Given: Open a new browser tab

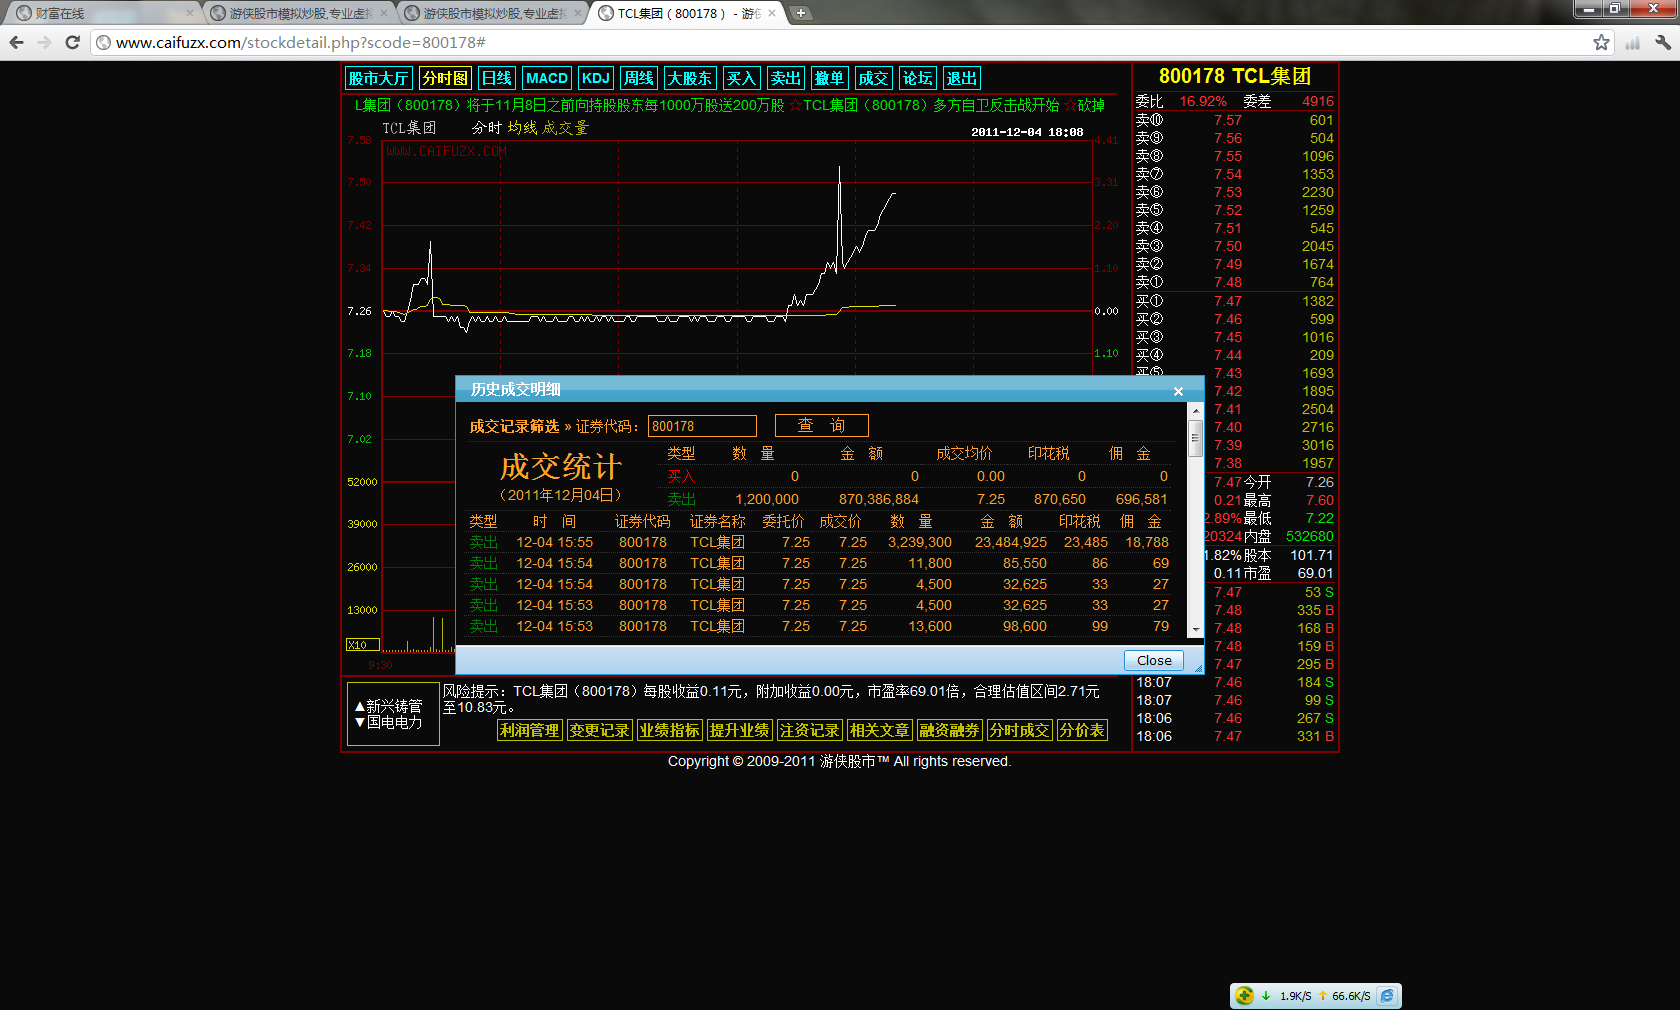Looking at the screenshot, I should pos(800,13).
